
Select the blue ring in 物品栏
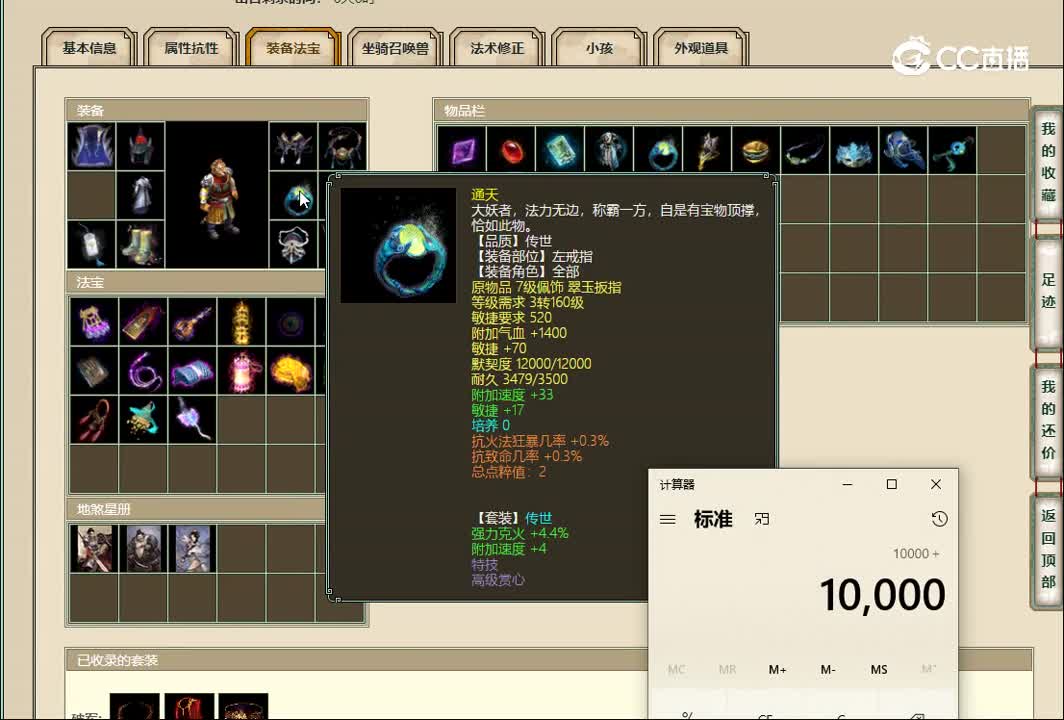658,150
